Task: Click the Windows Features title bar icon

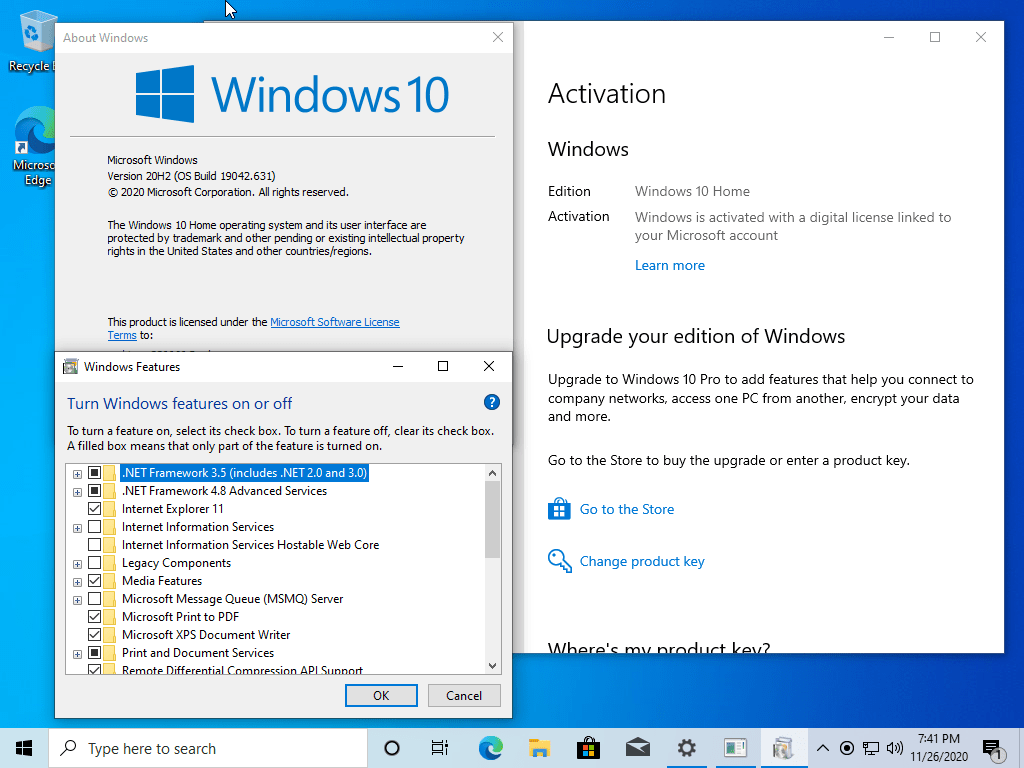Action: click(71, 366)
